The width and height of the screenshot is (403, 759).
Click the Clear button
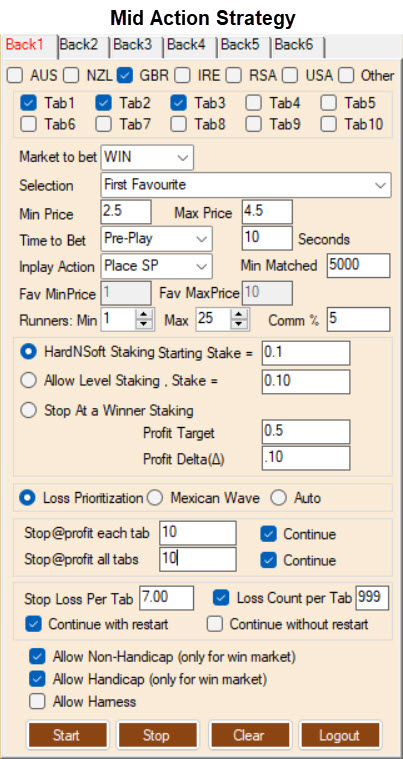tap(249, 735)
